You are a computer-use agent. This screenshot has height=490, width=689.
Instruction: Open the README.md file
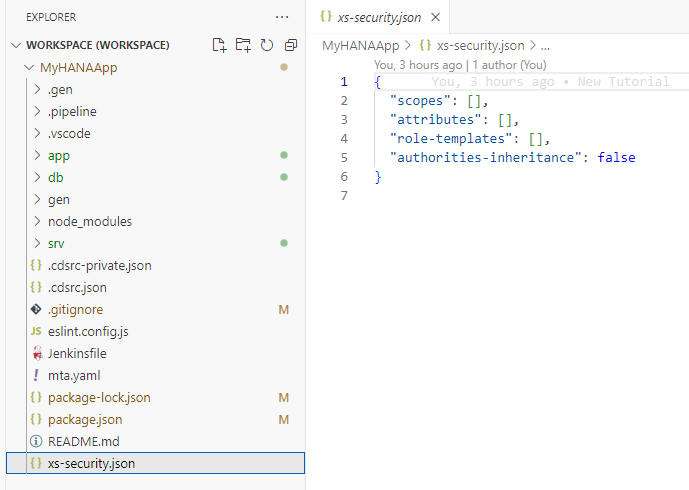(x=84, y=441)
